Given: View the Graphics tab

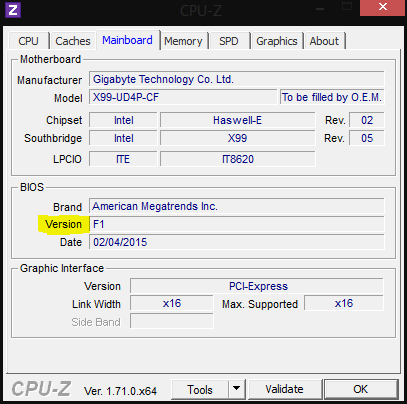Looking at the screenshot, I should click(277, 41).
